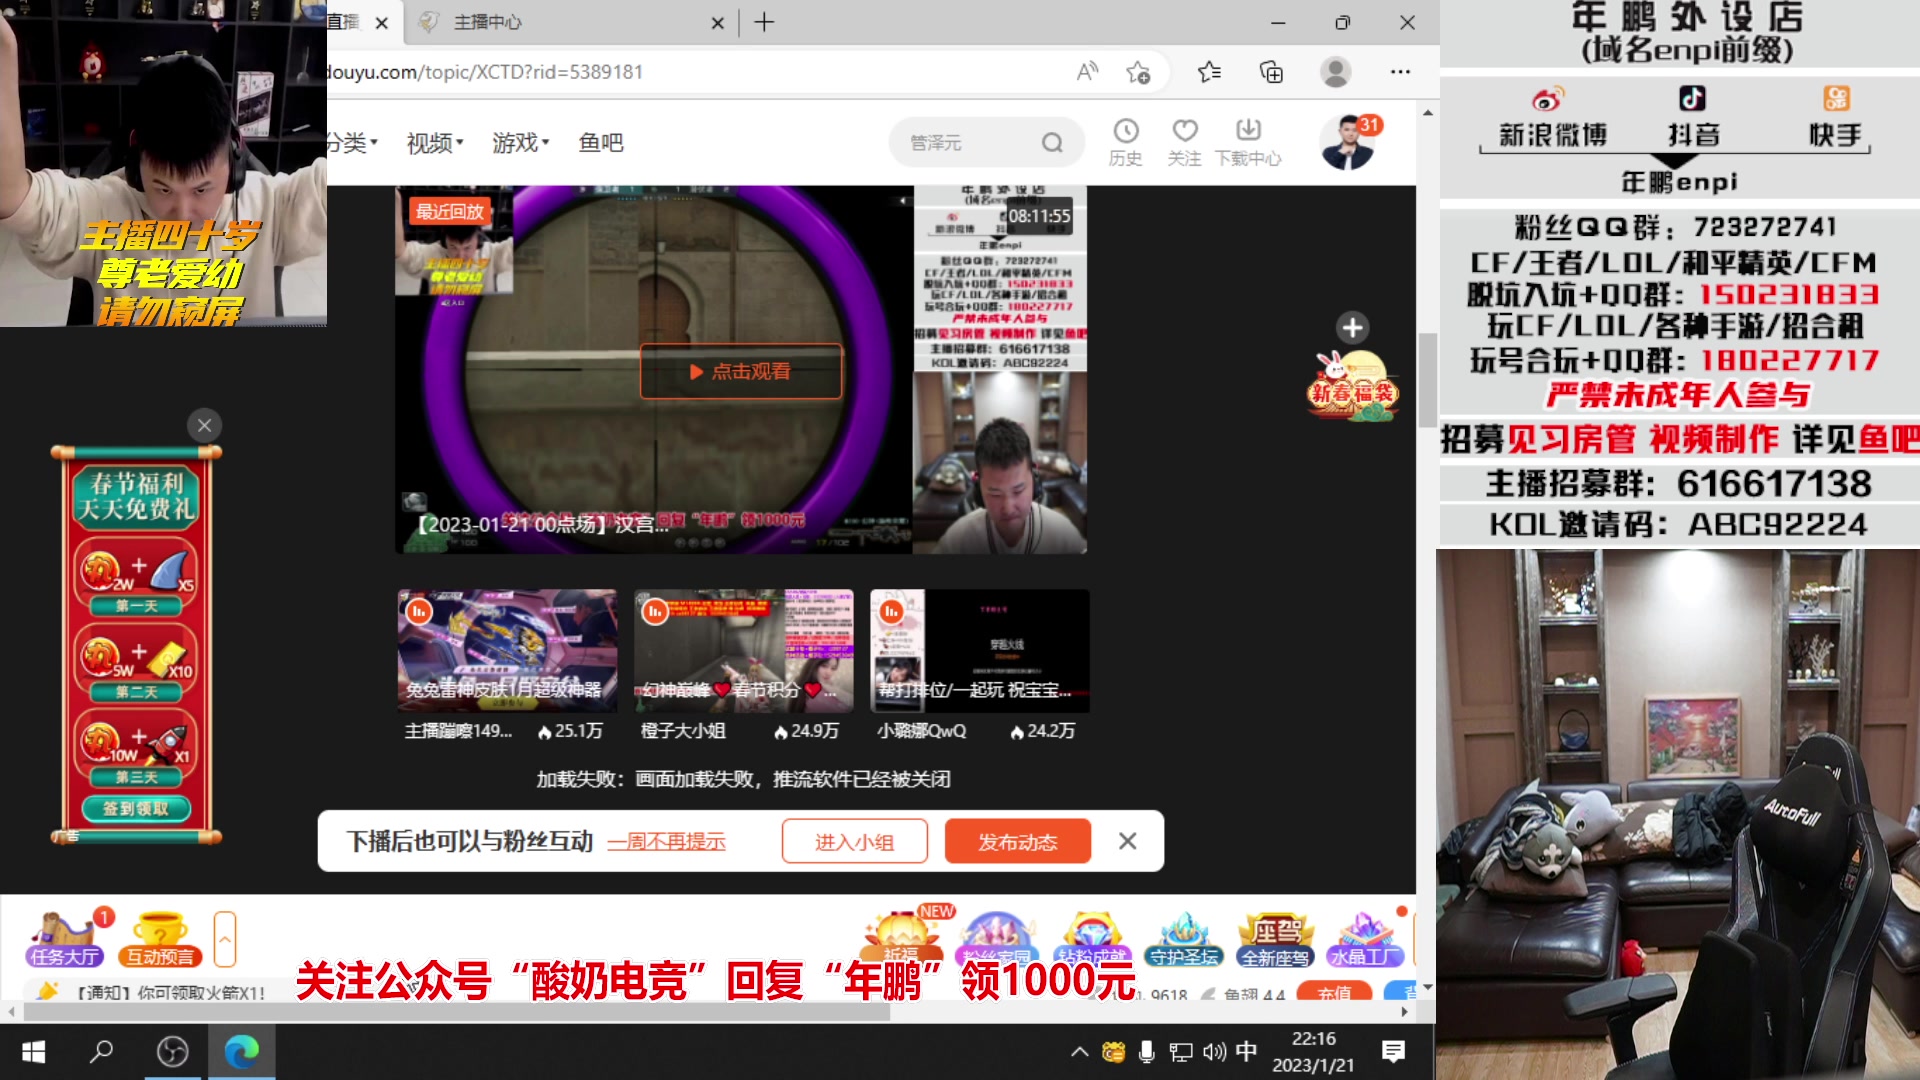Open Windows Start menu

(x=33, y=1052)
